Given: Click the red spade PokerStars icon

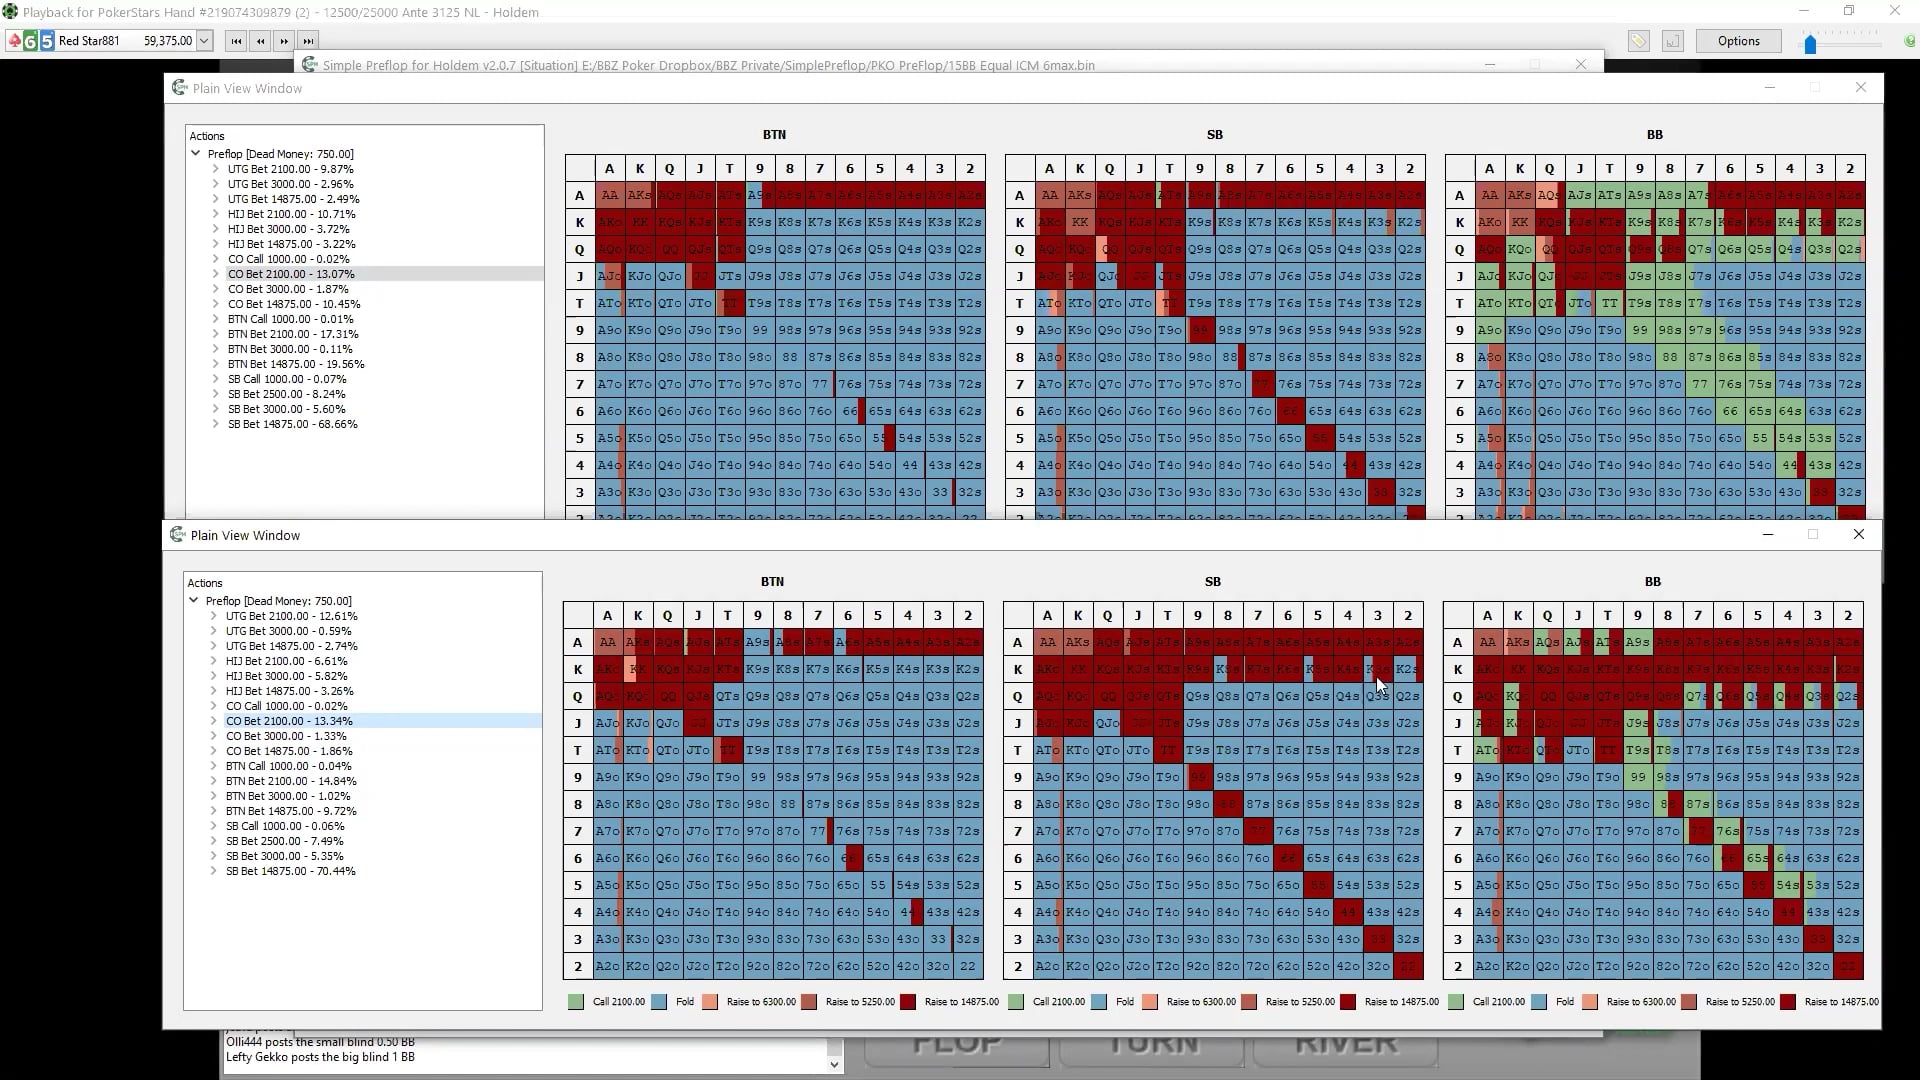Looking at the screenshot, I should pyautogui.click(x=14, y=41).
